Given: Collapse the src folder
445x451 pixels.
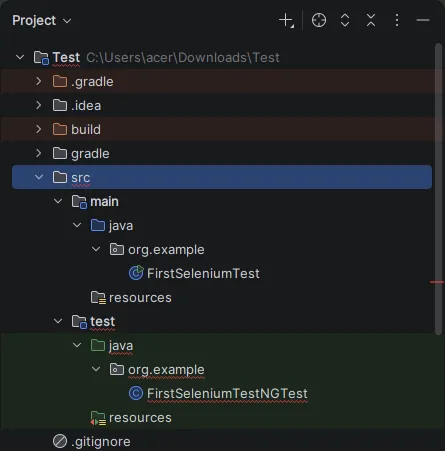Looking at the screenshot, I should coord(39,177).
